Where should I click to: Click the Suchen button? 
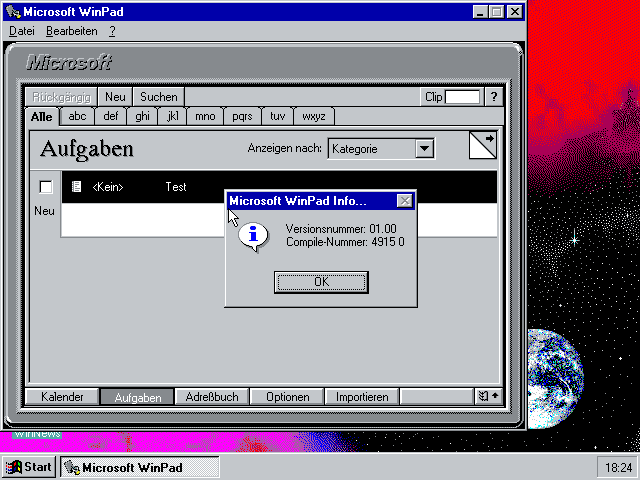coord(159,97)
